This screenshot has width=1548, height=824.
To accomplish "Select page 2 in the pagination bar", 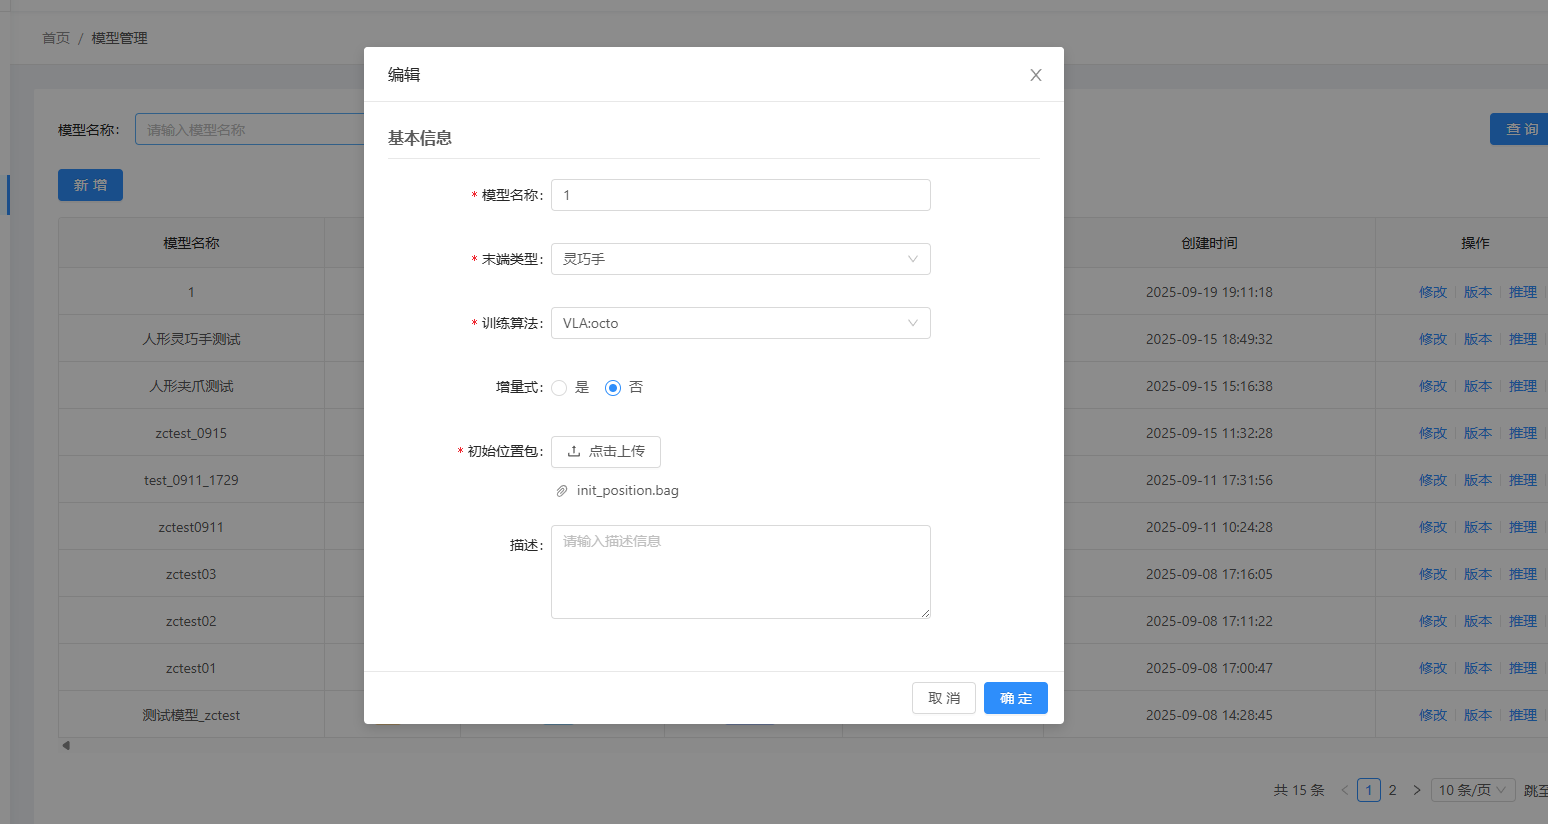I will pos(1393,790).
